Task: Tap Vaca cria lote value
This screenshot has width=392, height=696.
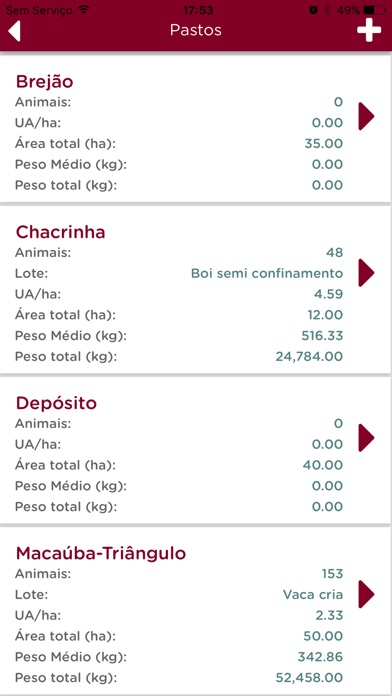Action: [313, 594]
